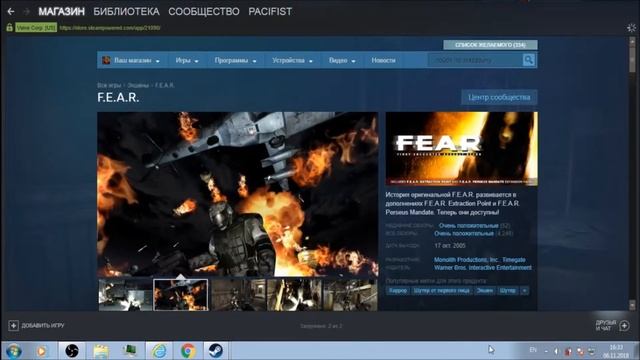Click the Steam taskbar icon

click(x=216, y=351)
